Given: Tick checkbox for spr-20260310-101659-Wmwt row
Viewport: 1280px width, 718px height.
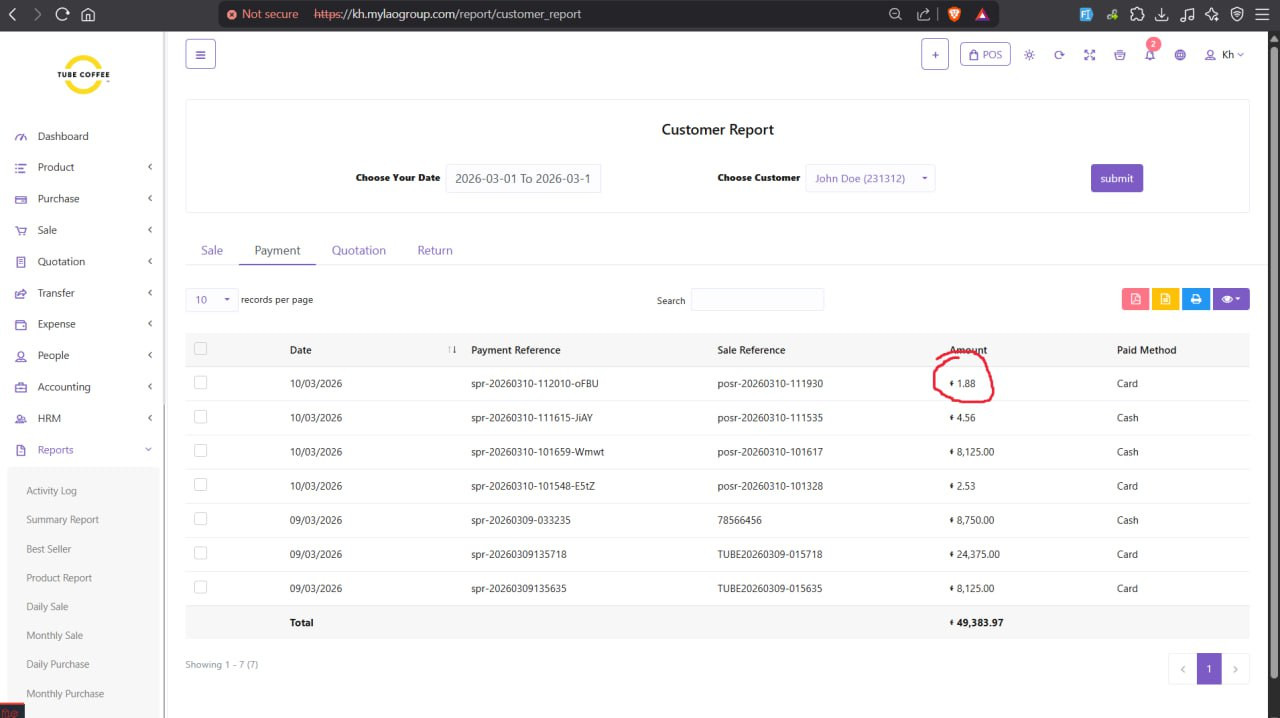Looking at the screenshot, I should coord(200,451).
